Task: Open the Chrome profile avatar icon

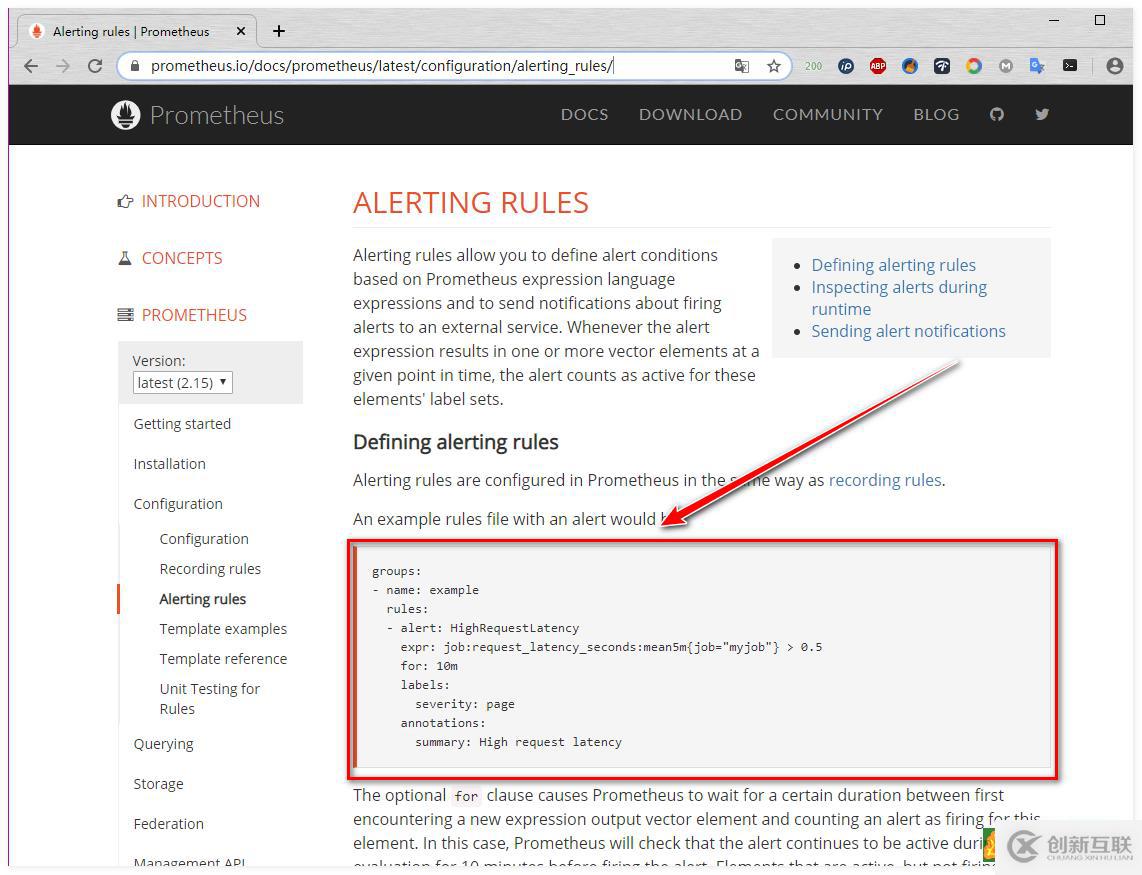Action: coord(1114,66)
